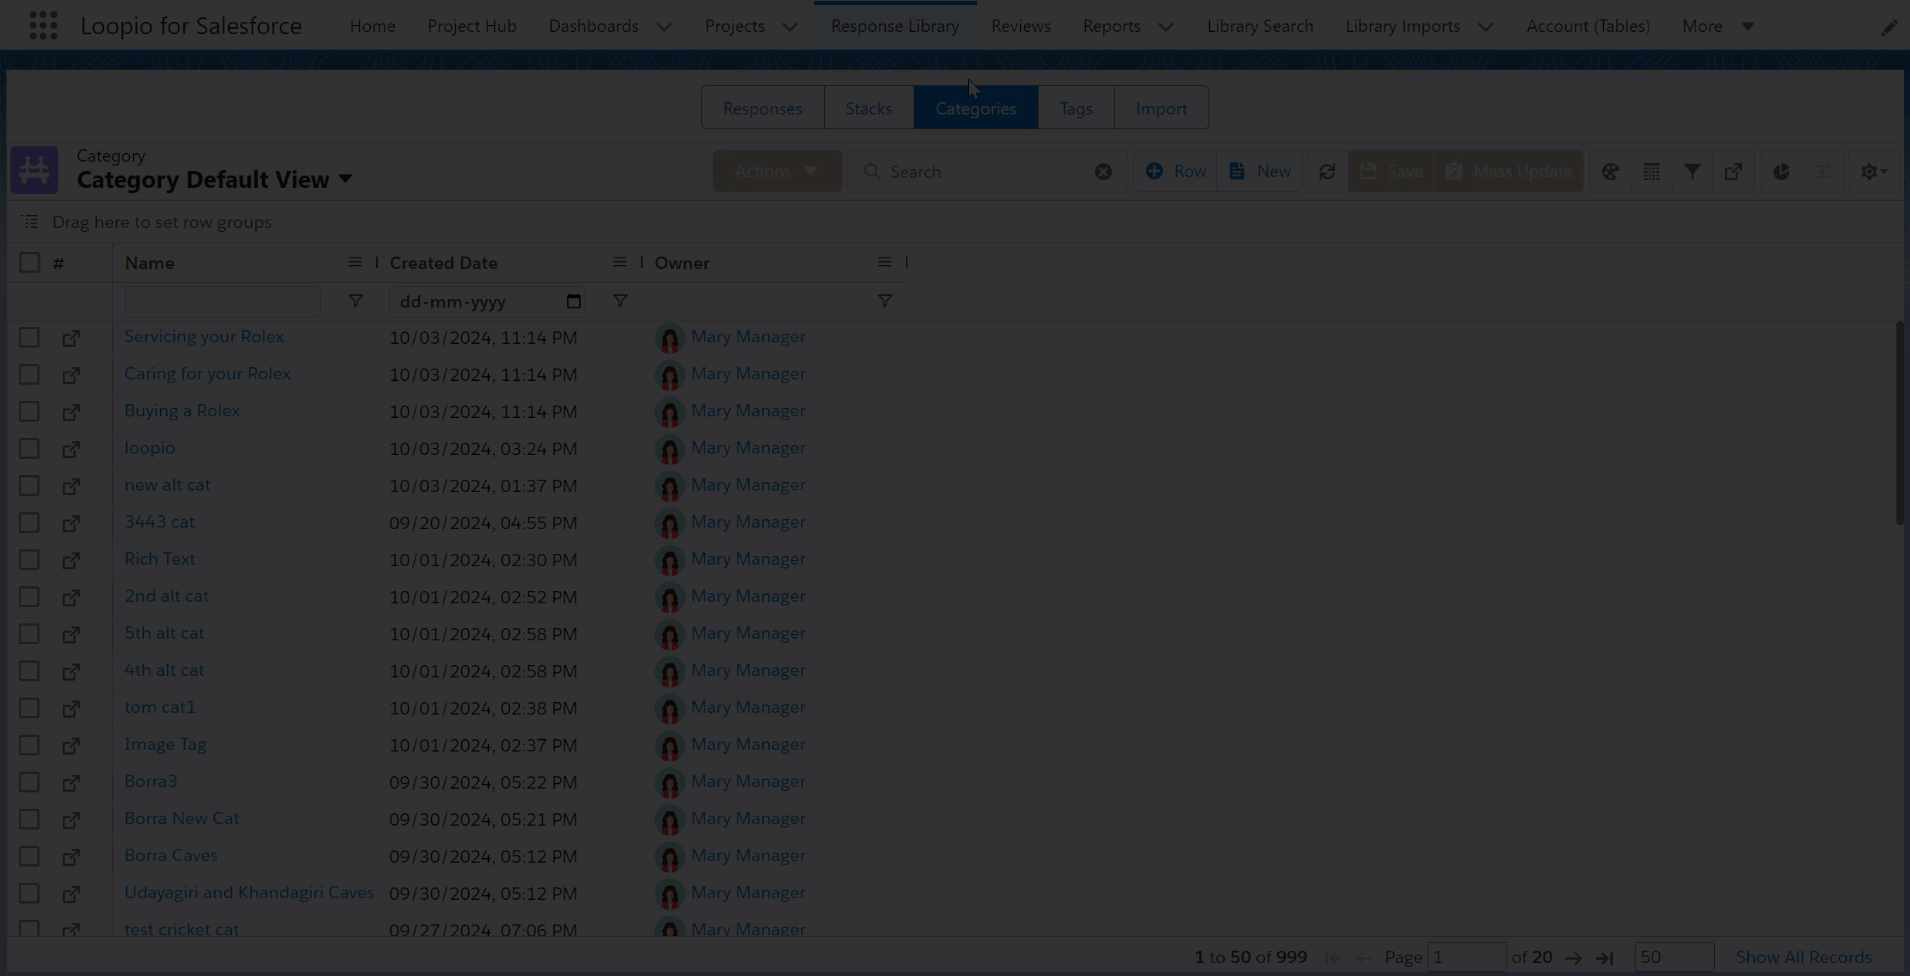1910x976 pixels.
Task: Open record link icon for Image Tag row
Action: click(71, 745)
